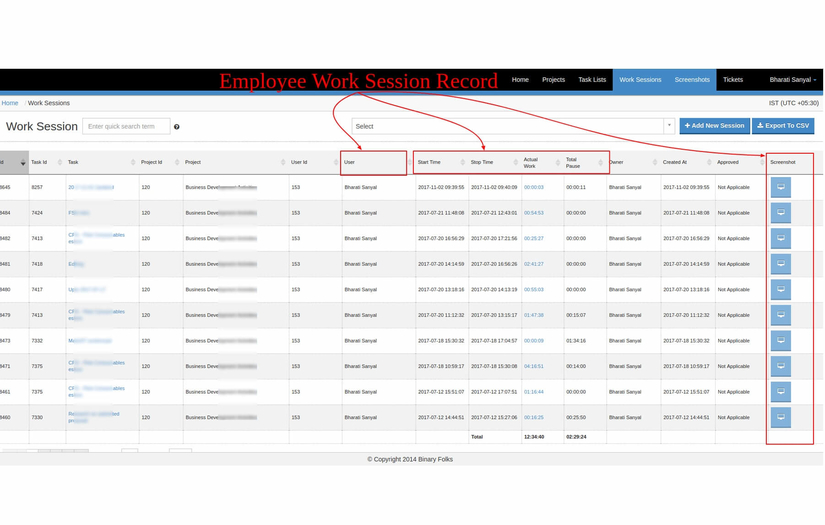Sort by Id column arrow
The height and width of the screenshot is (525, 825).
point(23,163)
